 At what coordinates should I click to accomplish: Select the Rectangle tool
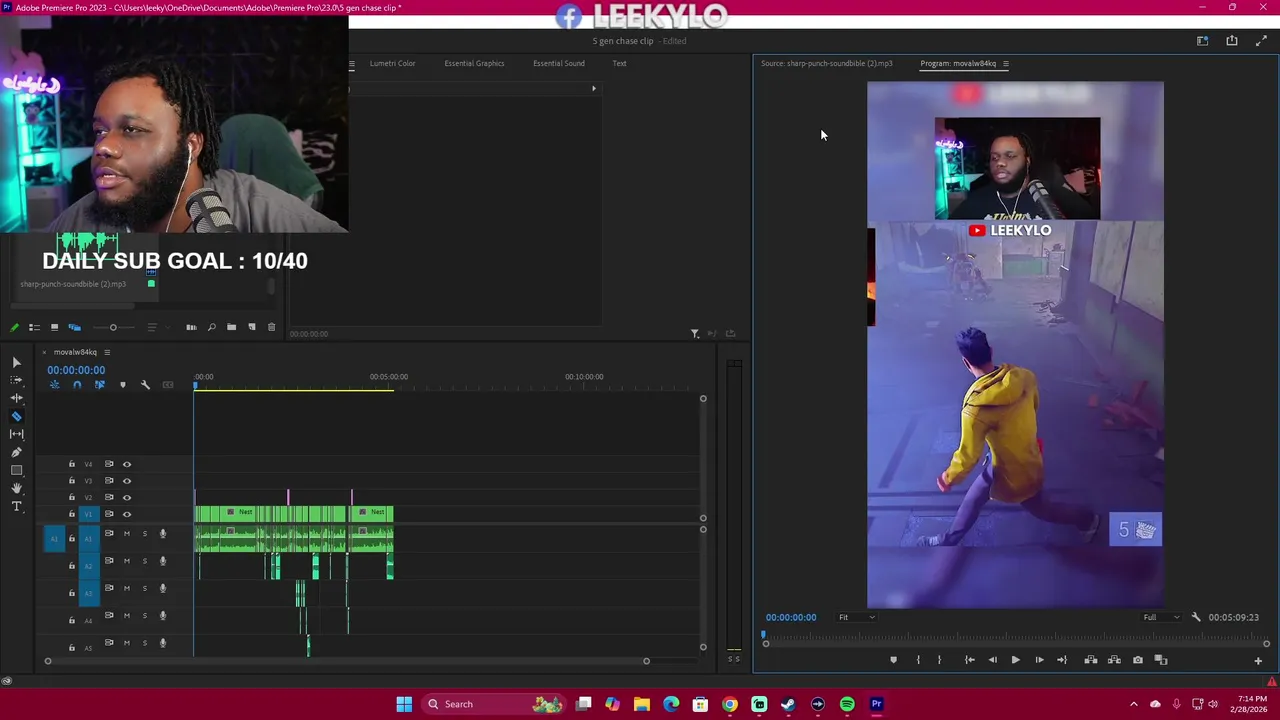click(x=16, y=470)
